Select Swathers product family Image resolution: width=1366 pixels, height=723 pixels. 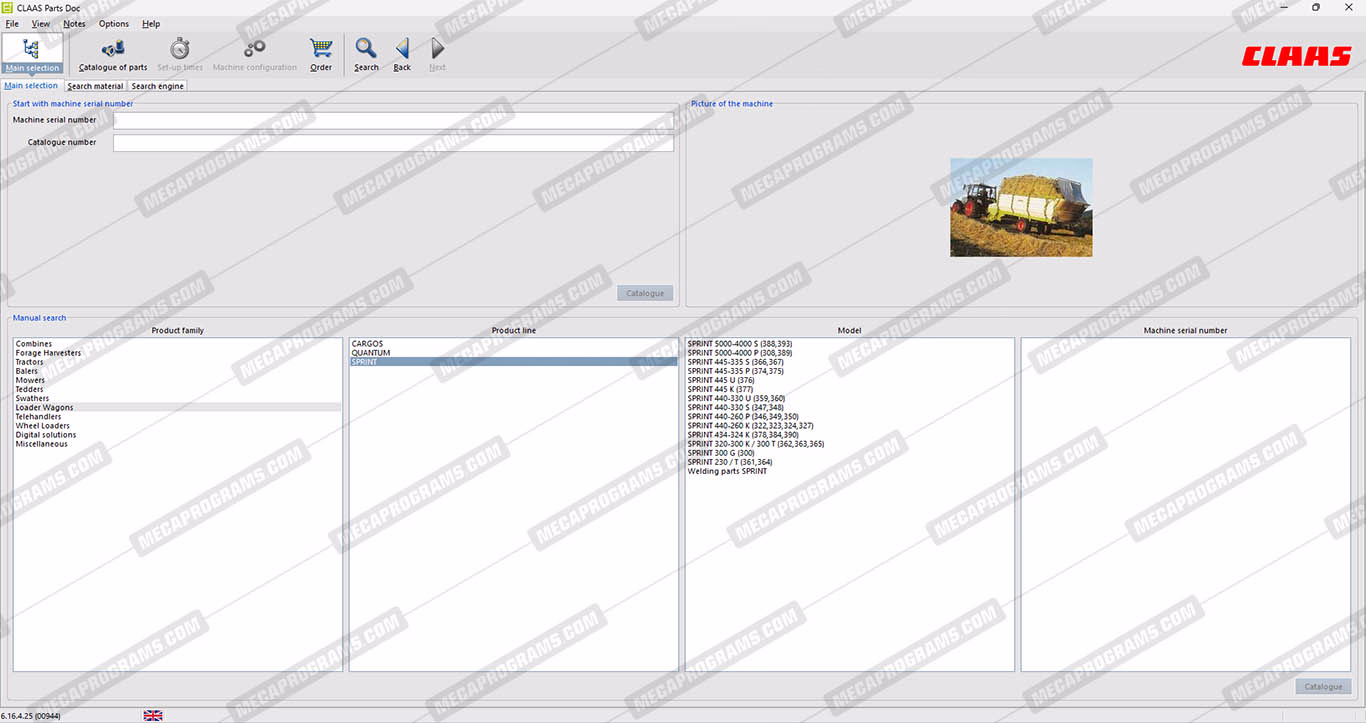point(177,398)
